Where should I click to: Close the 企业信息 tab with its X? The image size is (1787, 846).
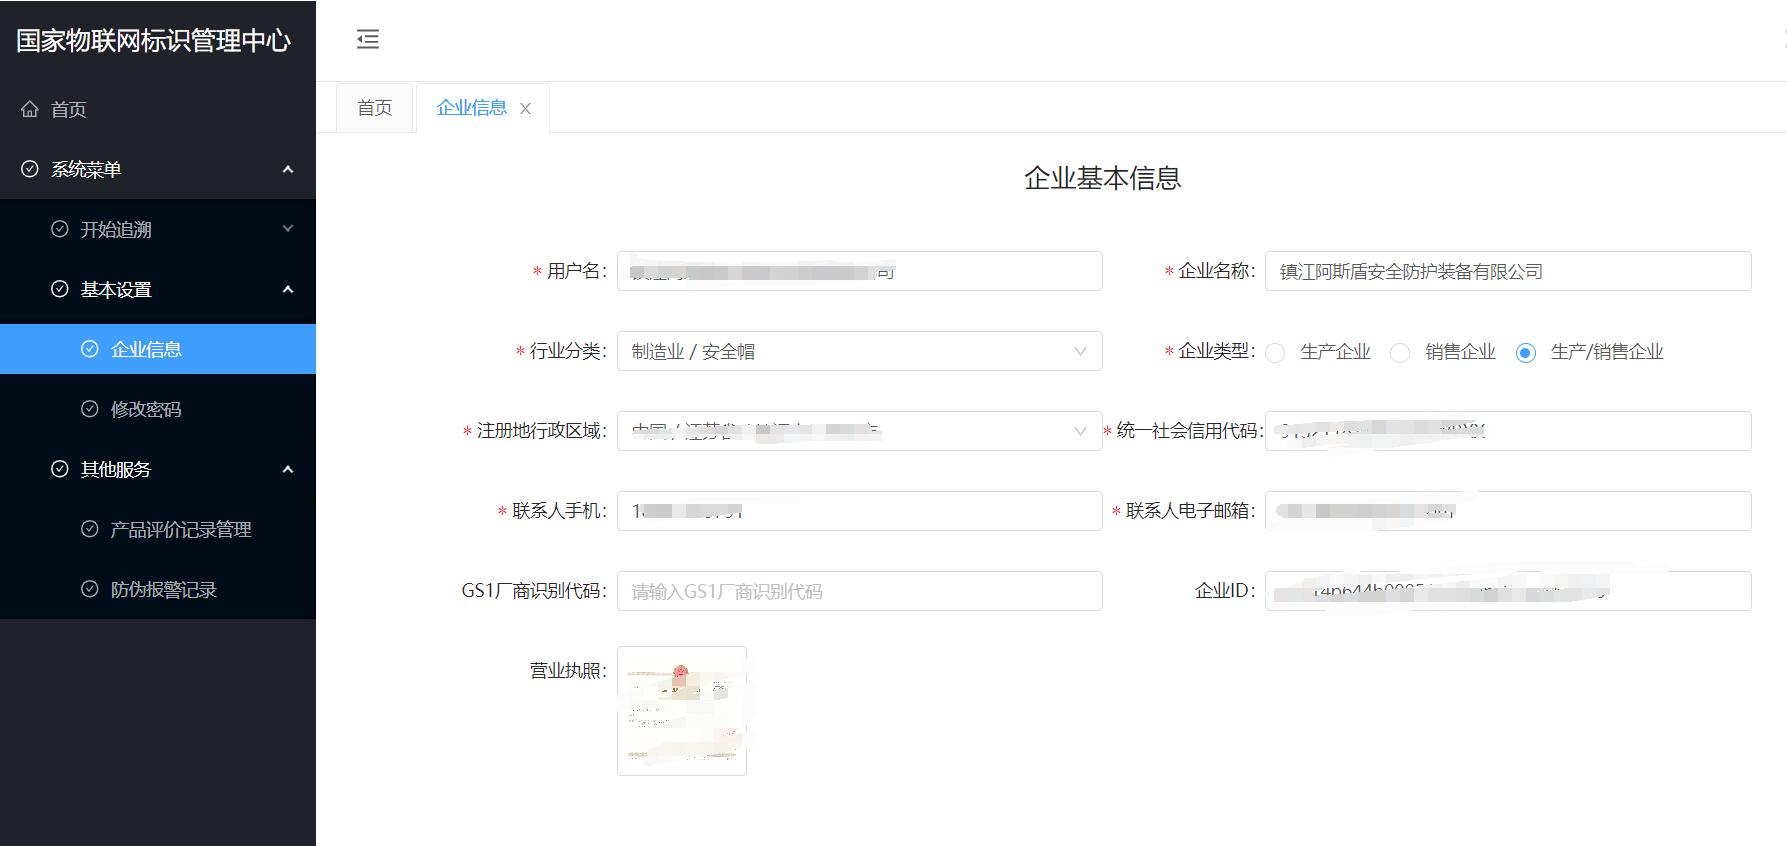click(x=525, y=108)
